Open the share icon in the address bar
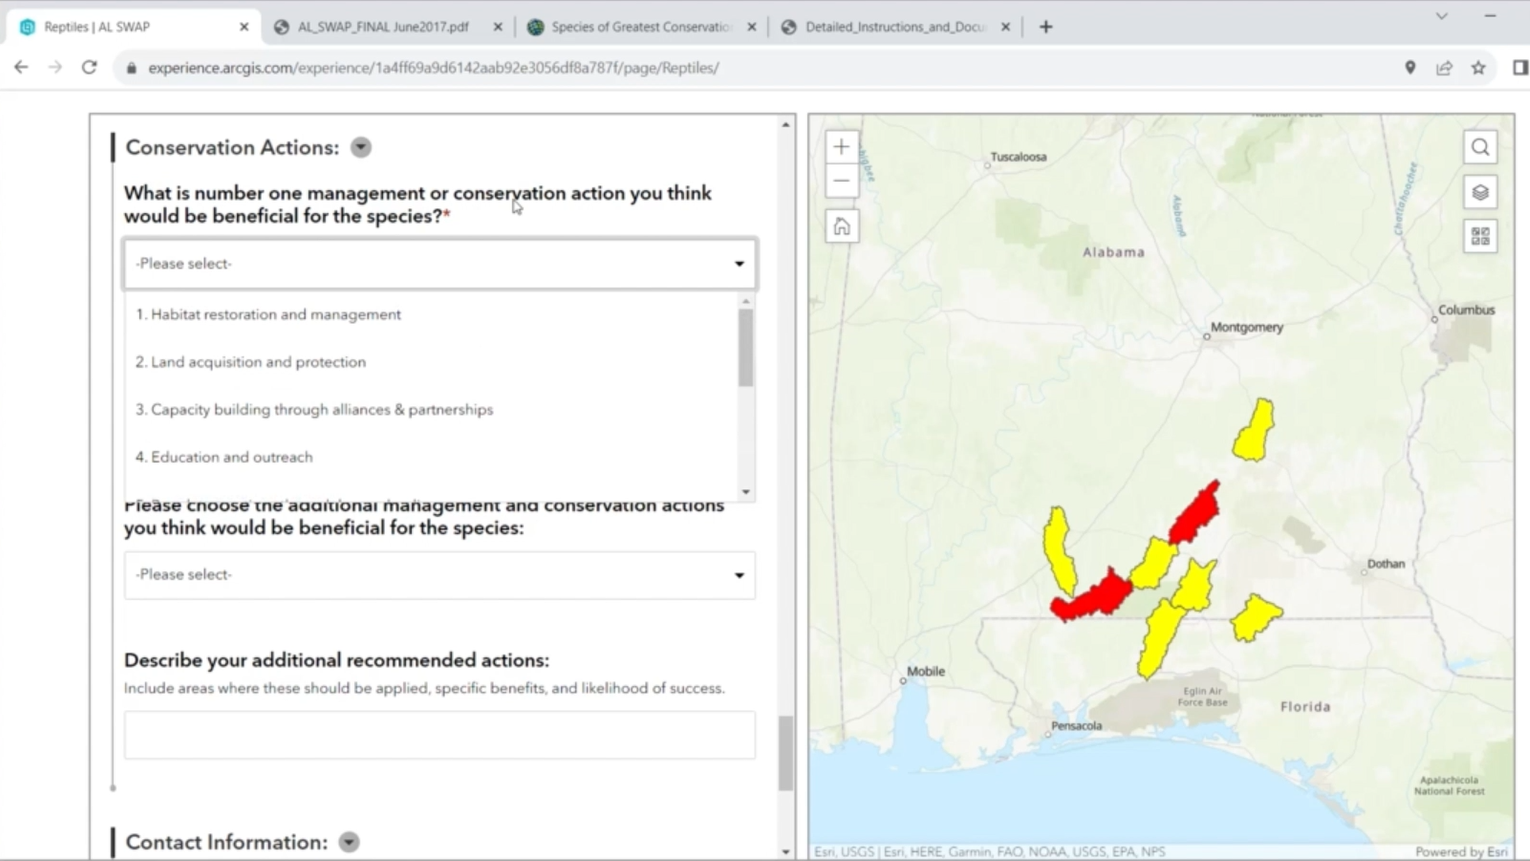This screenshot has height=861, width=1530. [x=1443, y=67]
